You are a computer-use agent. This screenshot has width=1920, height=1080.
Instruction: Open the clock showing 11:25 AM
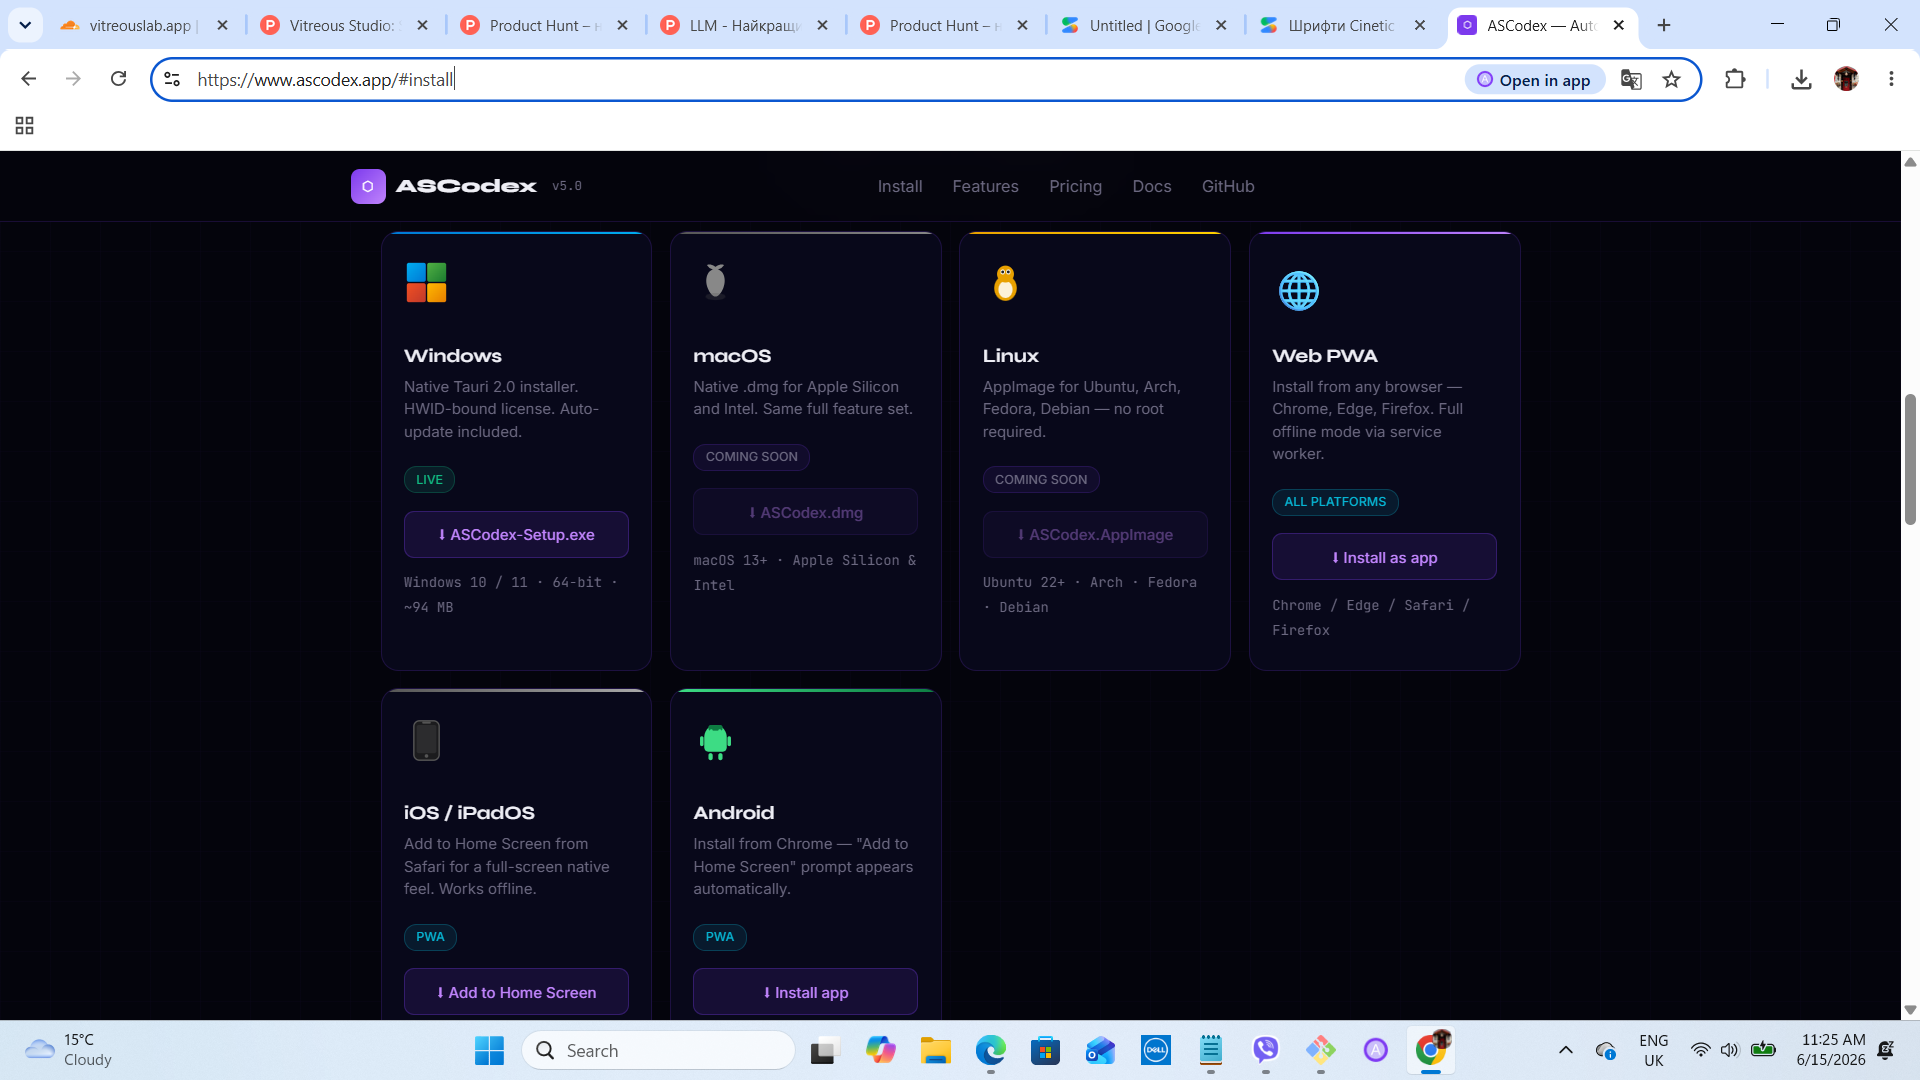[1831, 1050]
